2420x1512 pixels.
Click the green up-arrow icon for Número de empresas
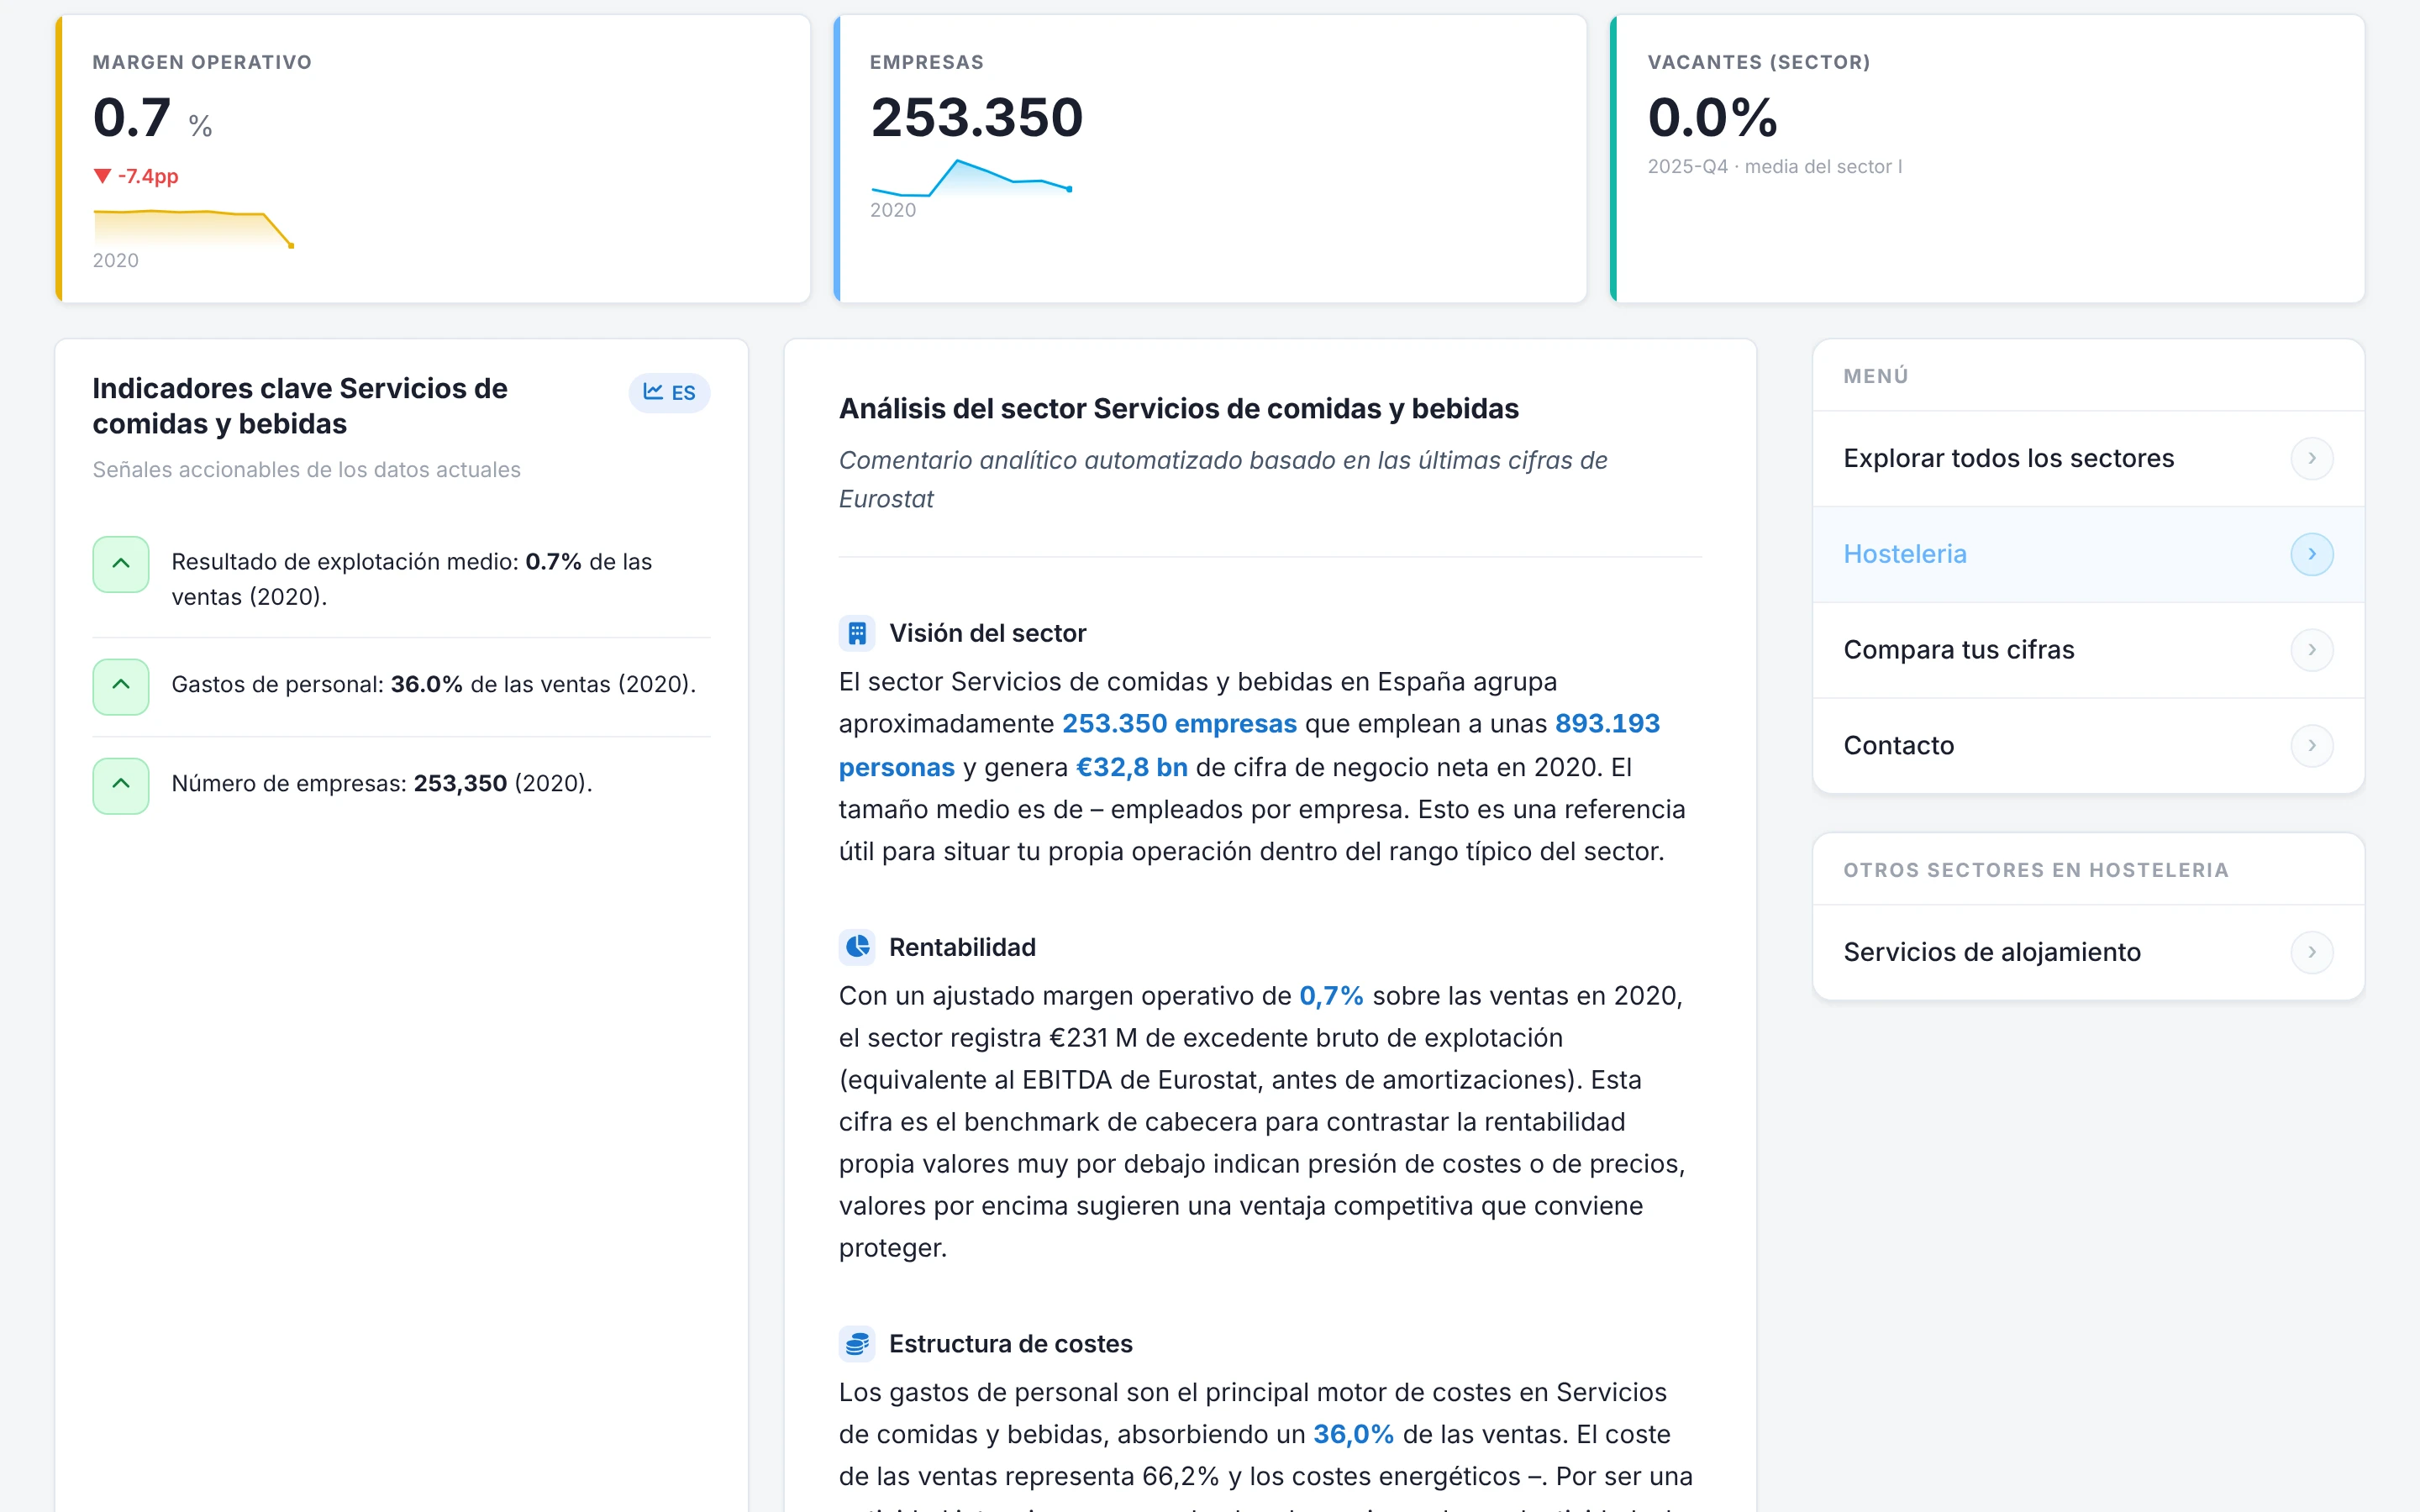point(121,785)
